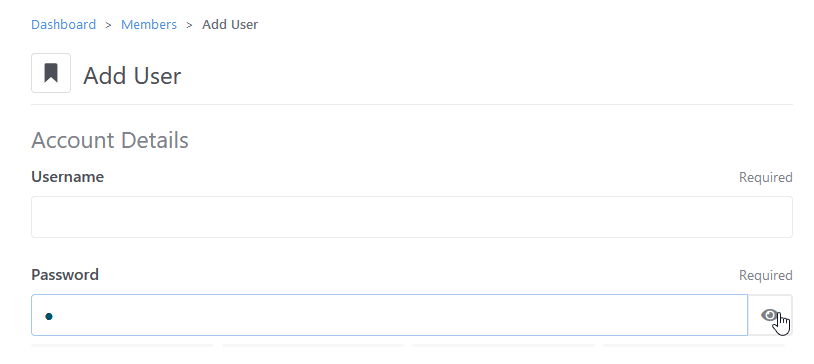Show password using the eye icon

(770, 315)
